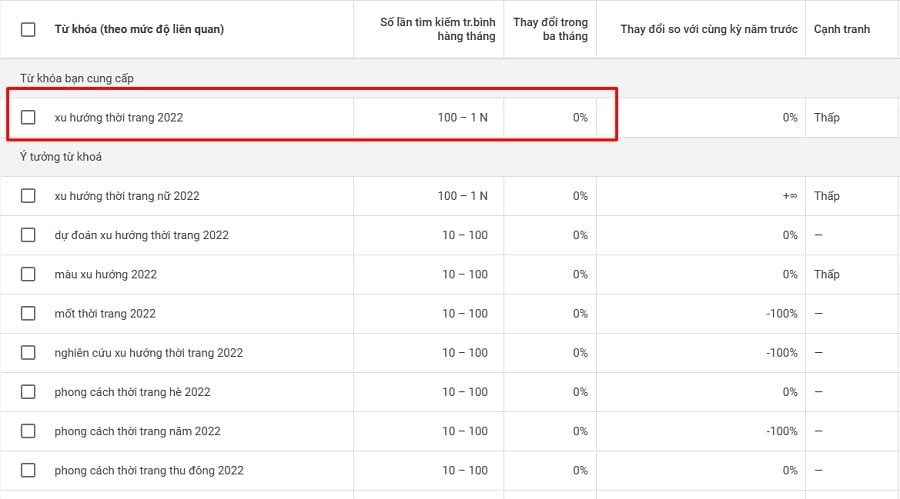Tick 'phong cách thời trang thu đông 2022' checkbox
Image resolution: width=900 pixels, height=499 pixels.
pos(28,470)
